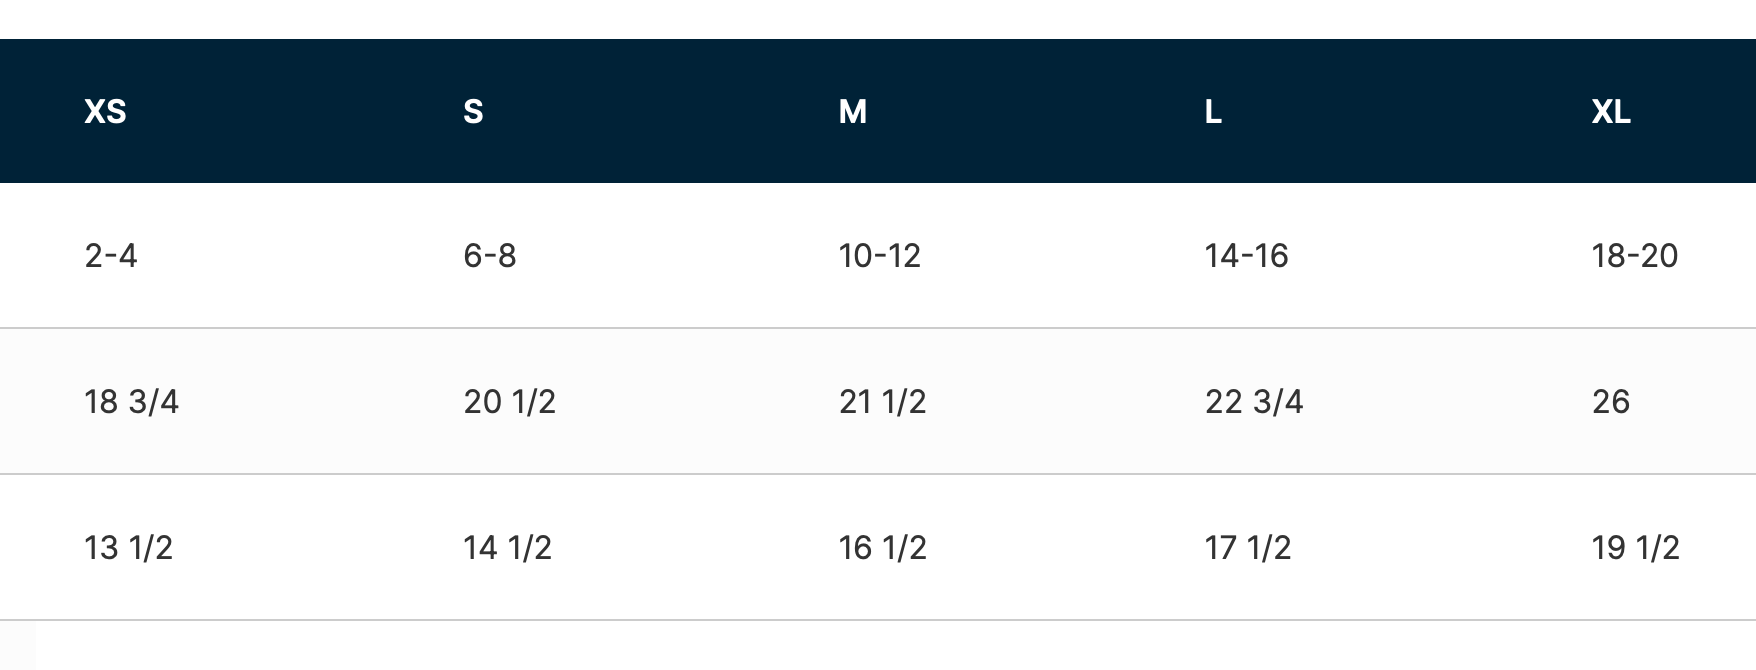1756x670 pixels.
Task: Click the M column header
Action: [852, 111]
